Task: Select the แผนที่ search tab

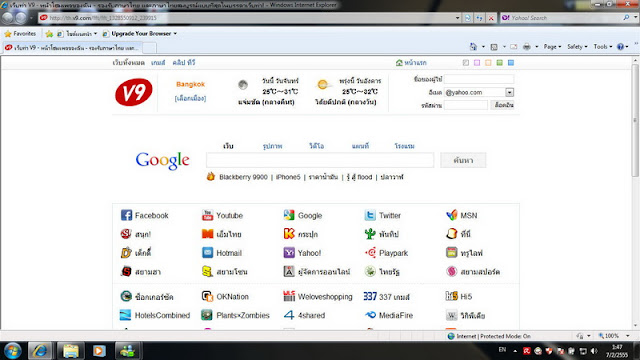Action: (x=360, y=146)
